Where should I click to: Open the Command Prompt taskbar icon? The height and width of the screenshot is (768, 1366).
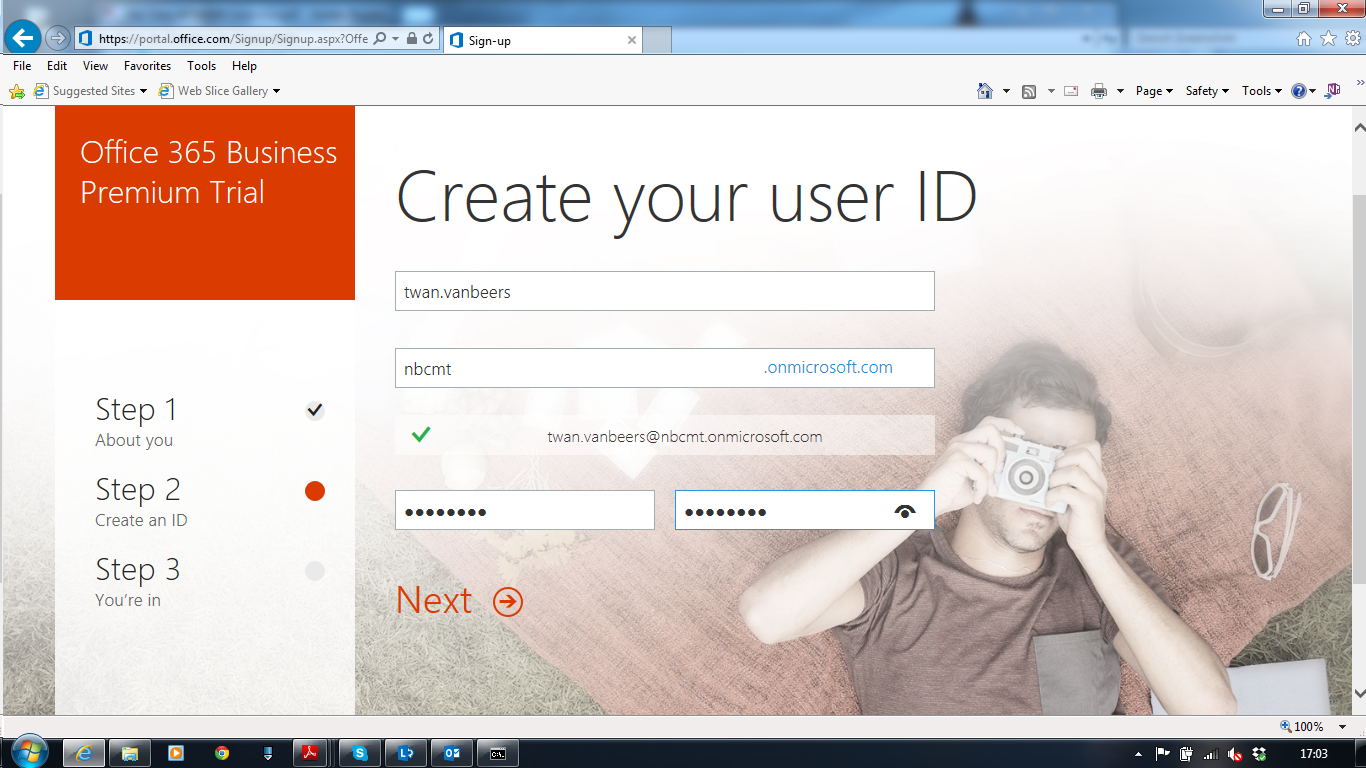[498, 753]
